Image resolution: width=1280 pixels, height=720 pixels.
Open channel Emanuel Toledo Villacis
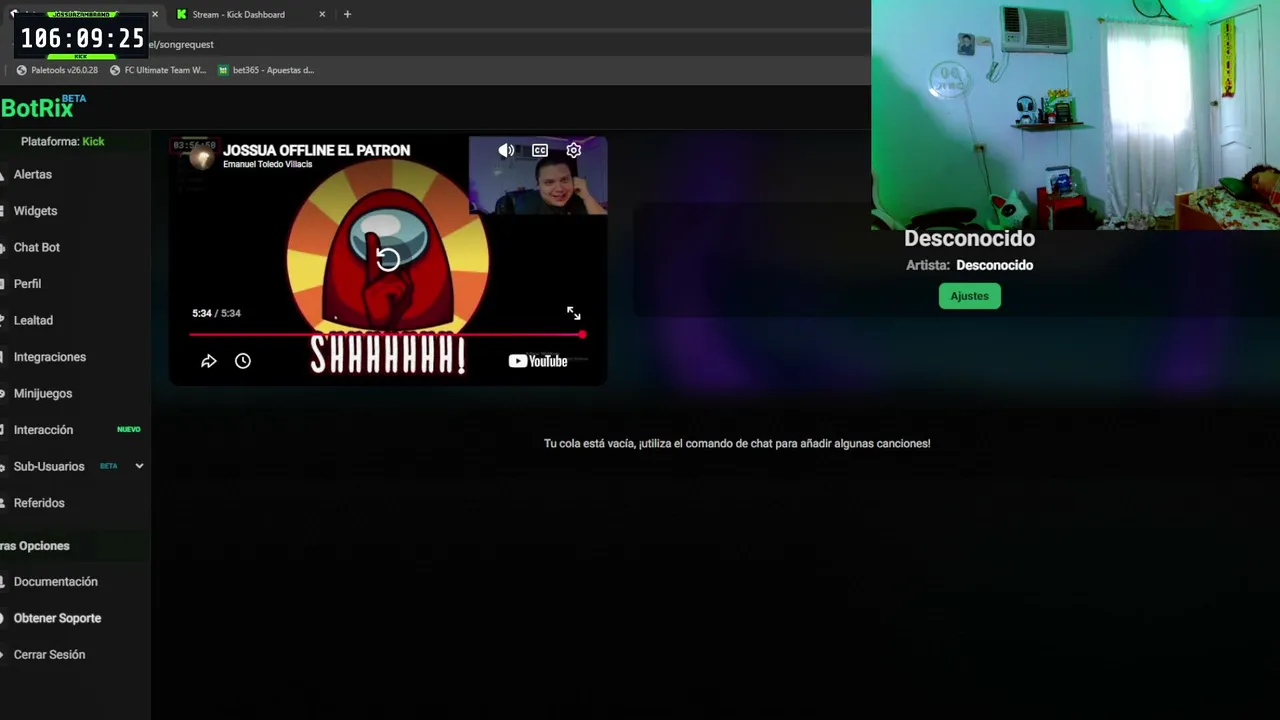267,164
